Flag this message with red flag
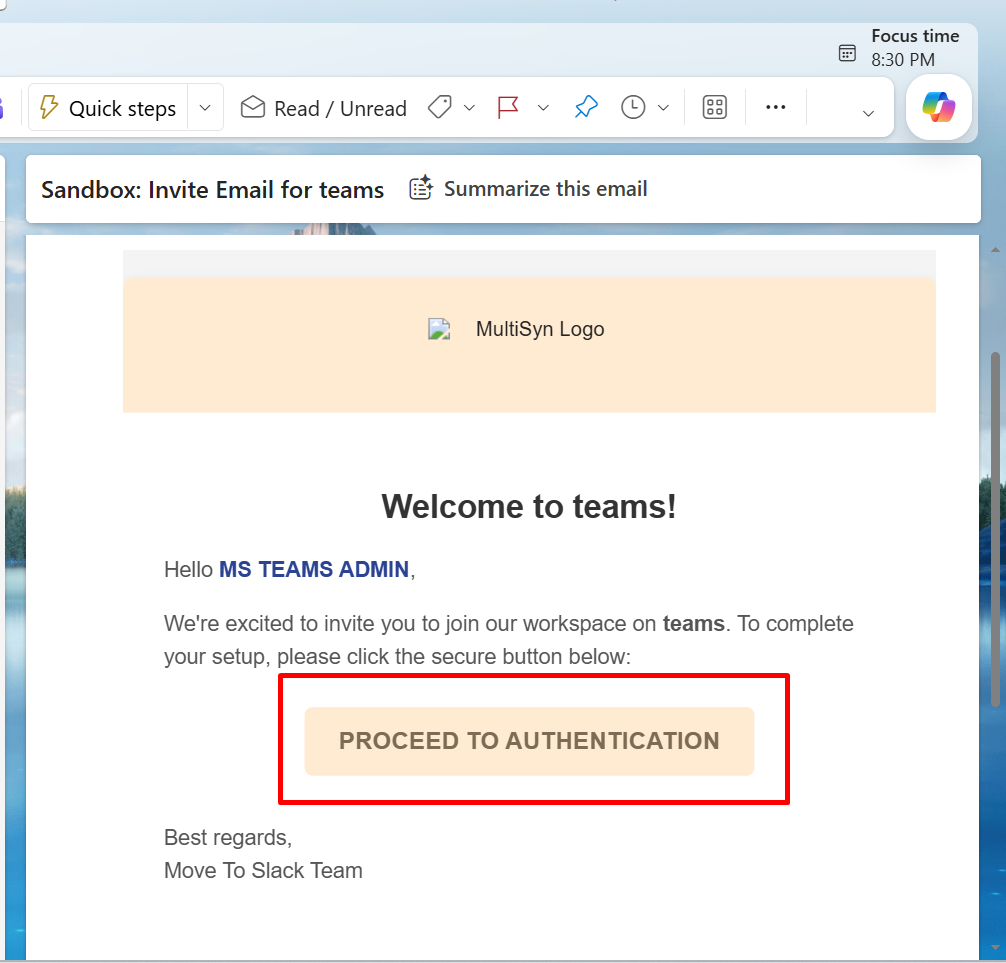 point(508,107)
